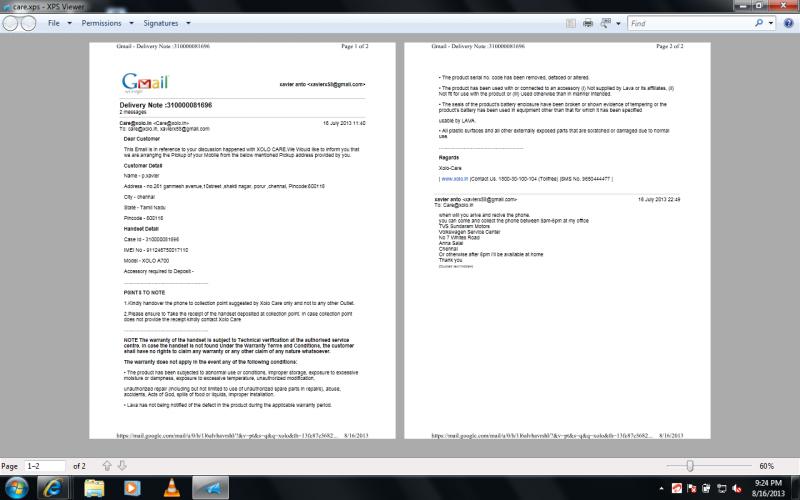The height and width of the screenshot is (500, 800).
Task: Open the Signatures menu
Action: [167, 23]
